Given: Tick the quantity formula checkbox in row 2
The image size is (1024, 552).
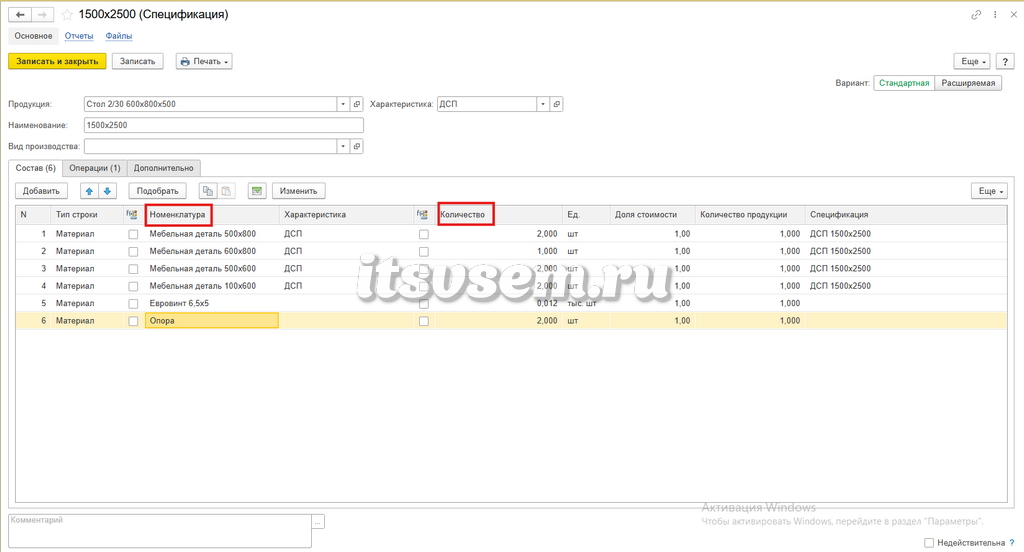Looking at the screenshot, I should [424, 252].
